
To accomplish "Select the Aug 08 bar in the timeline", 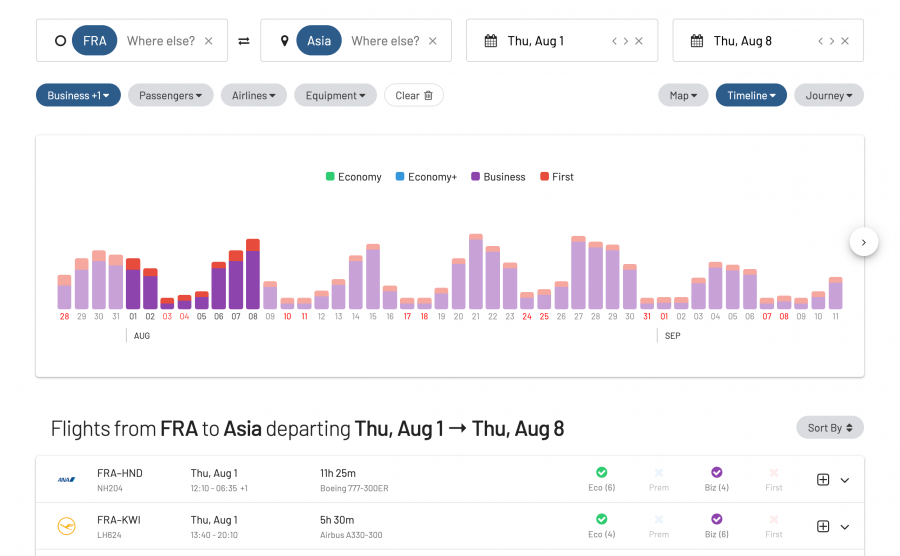I will [253, 276].
